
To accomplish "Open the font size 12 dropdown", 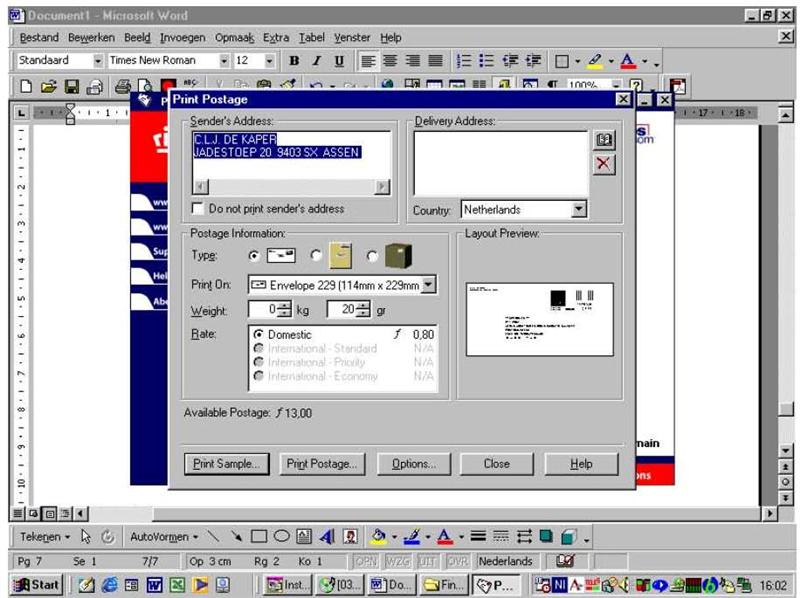I will click(269, 61).
